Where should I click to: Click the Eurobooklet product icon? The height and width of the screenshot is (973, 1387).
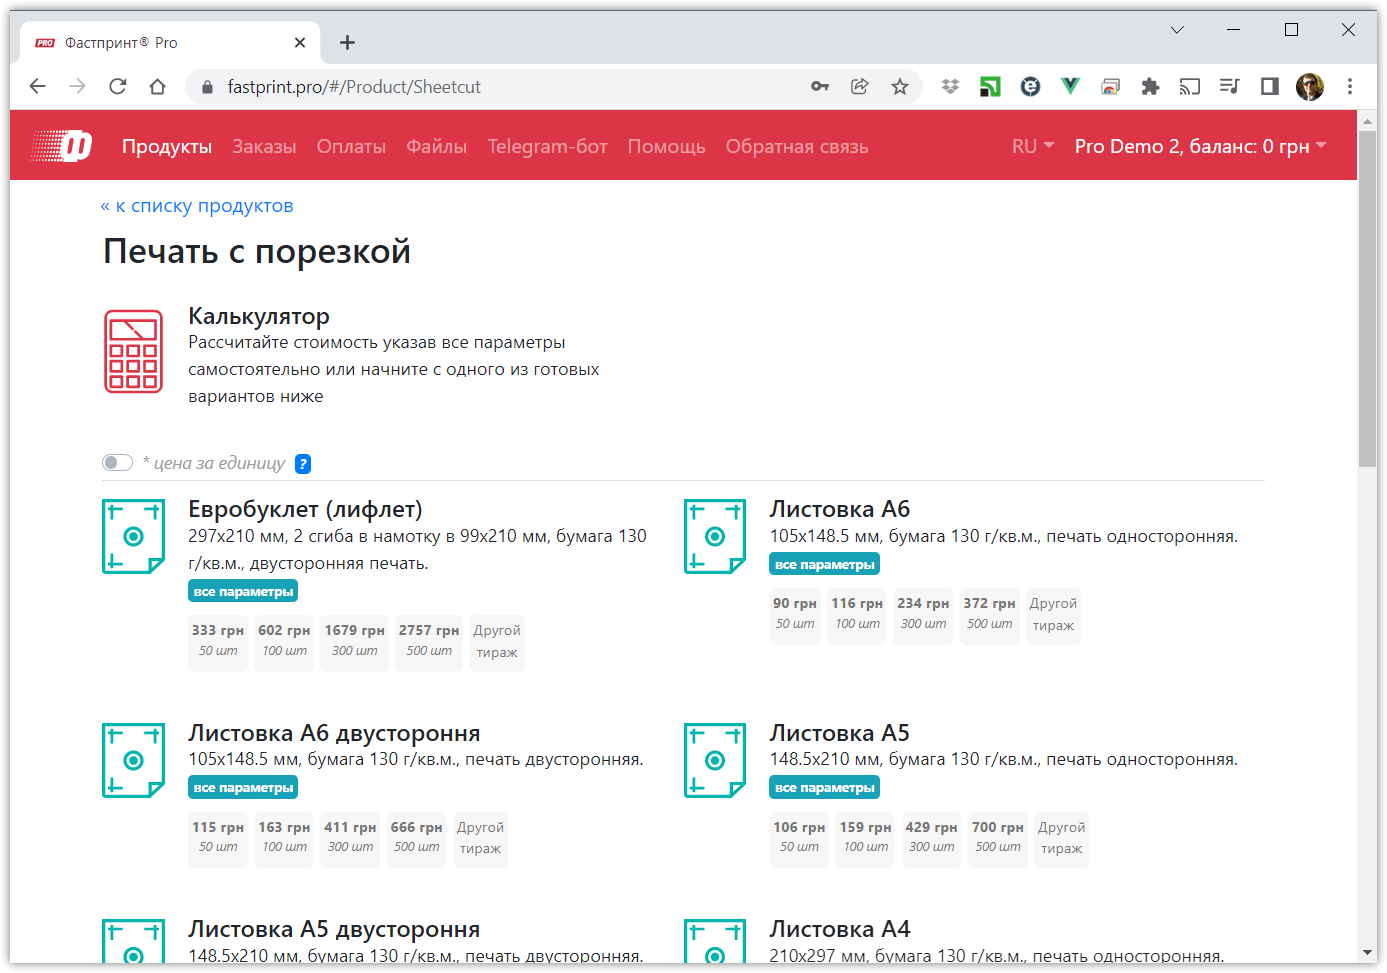pos(133,537)
